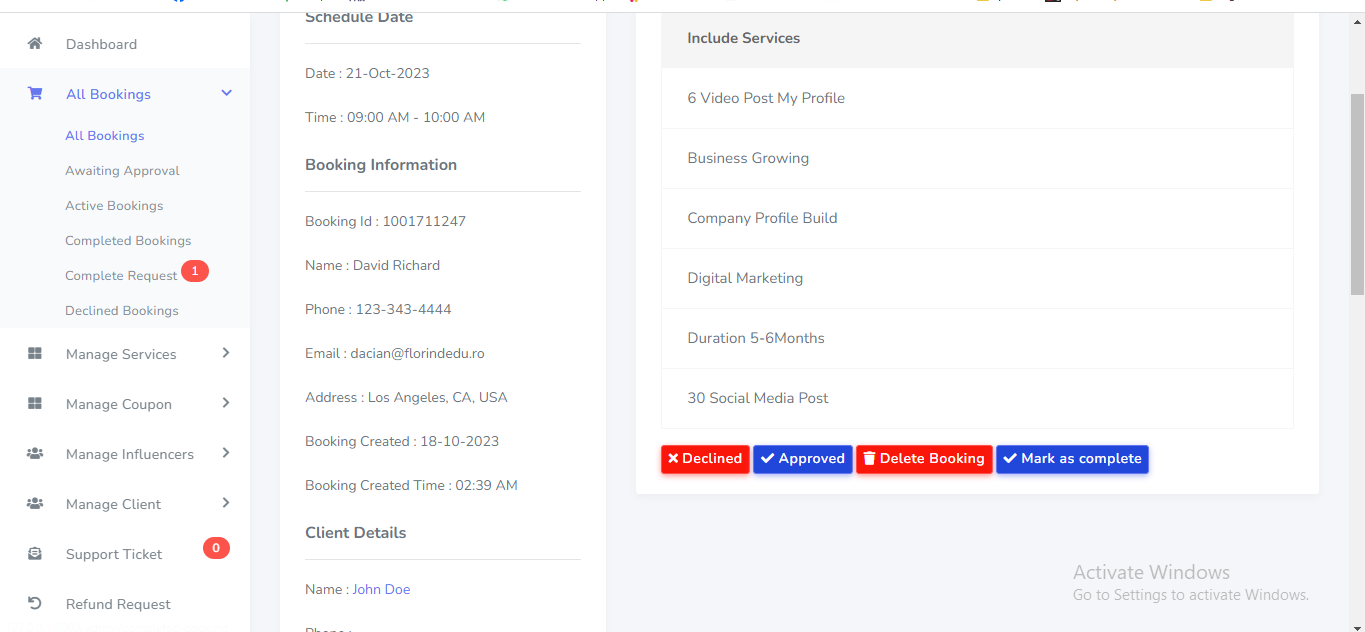Screen dimensions: 1365x632
Task: Click the Manage Influencers people icon
Action: click(35, 454)
